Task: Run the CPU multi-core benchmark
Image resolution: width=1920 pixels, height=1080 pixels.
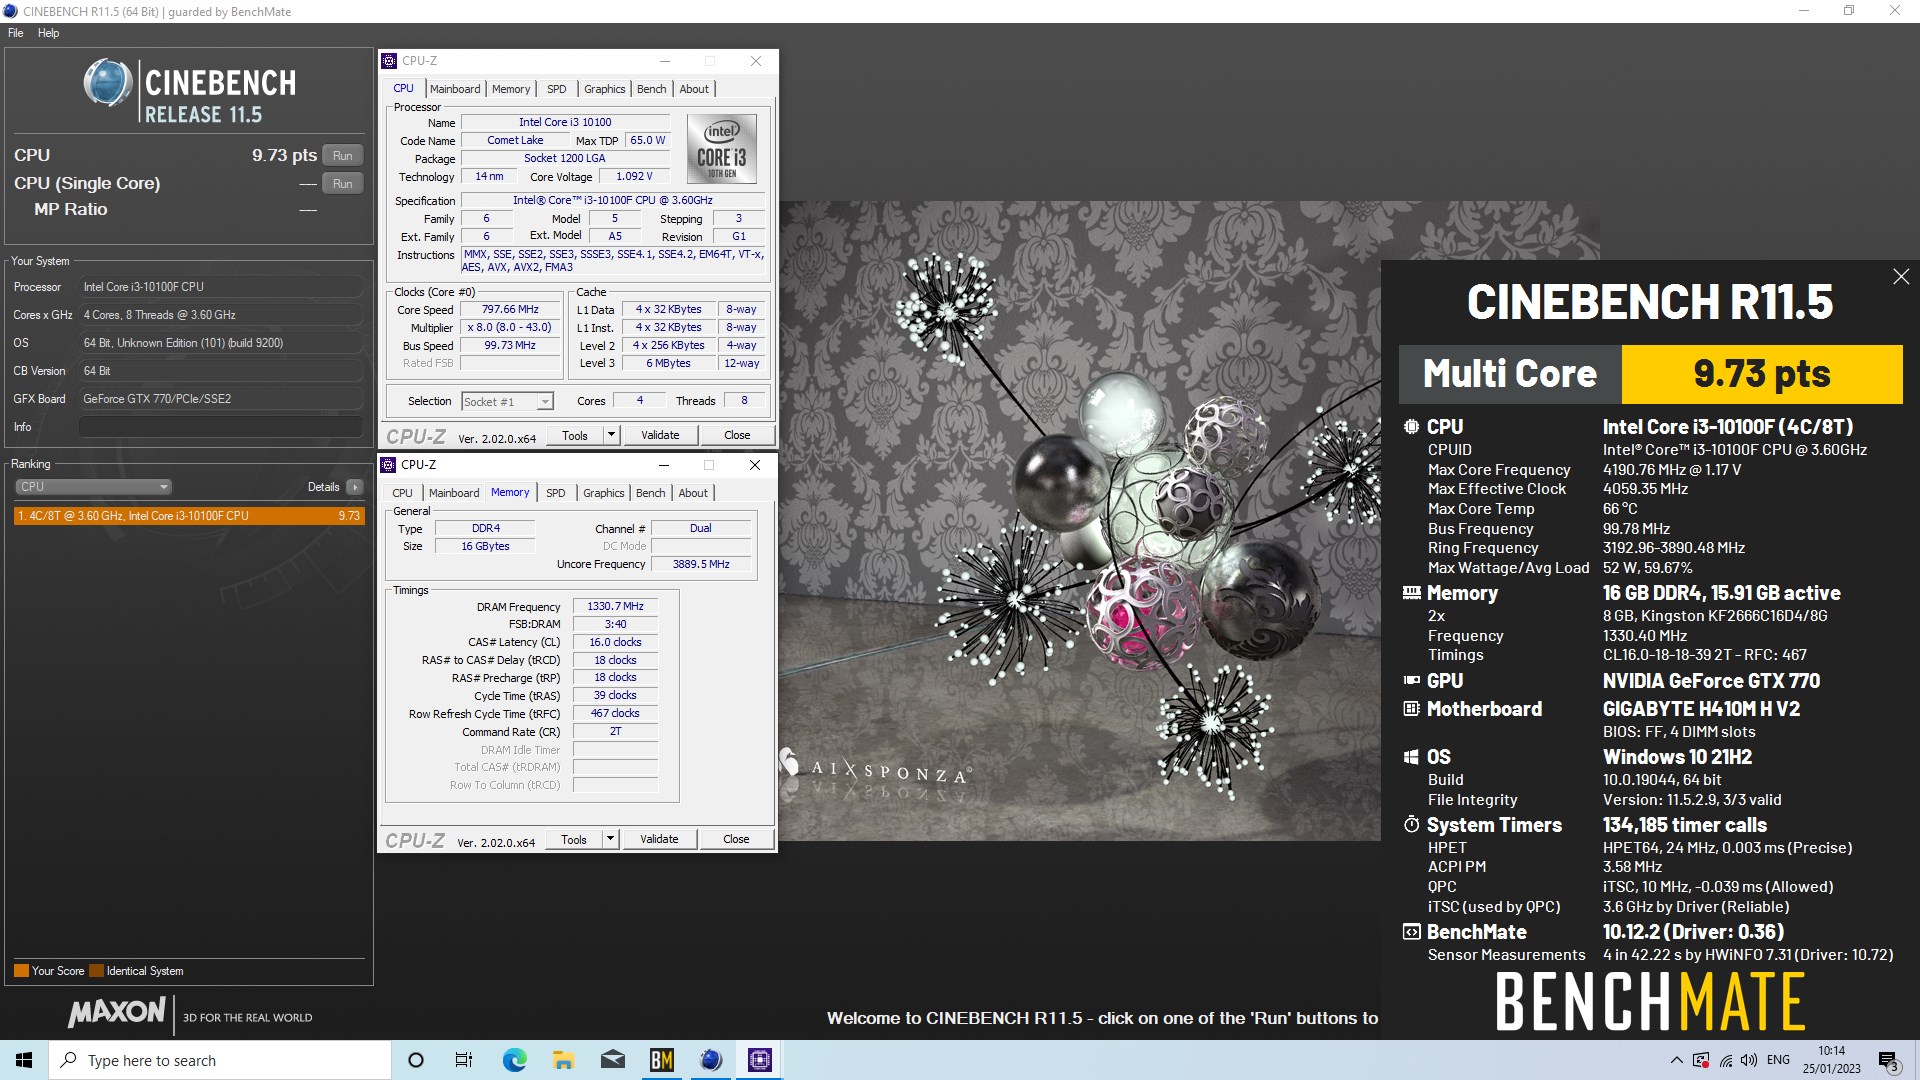Action: pyautogui.click(x=343, y=156)
